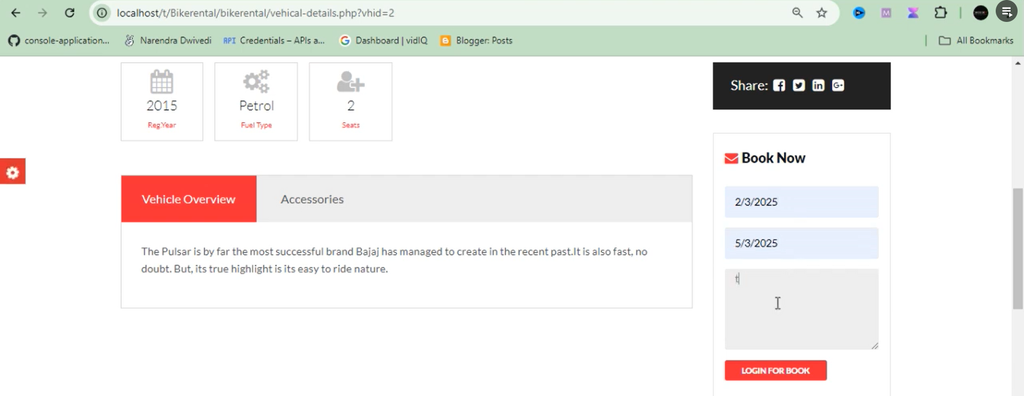Click the to-date field showing 5/3/2025
This screenshot has height=396, width=1024.
click(801, 243)
